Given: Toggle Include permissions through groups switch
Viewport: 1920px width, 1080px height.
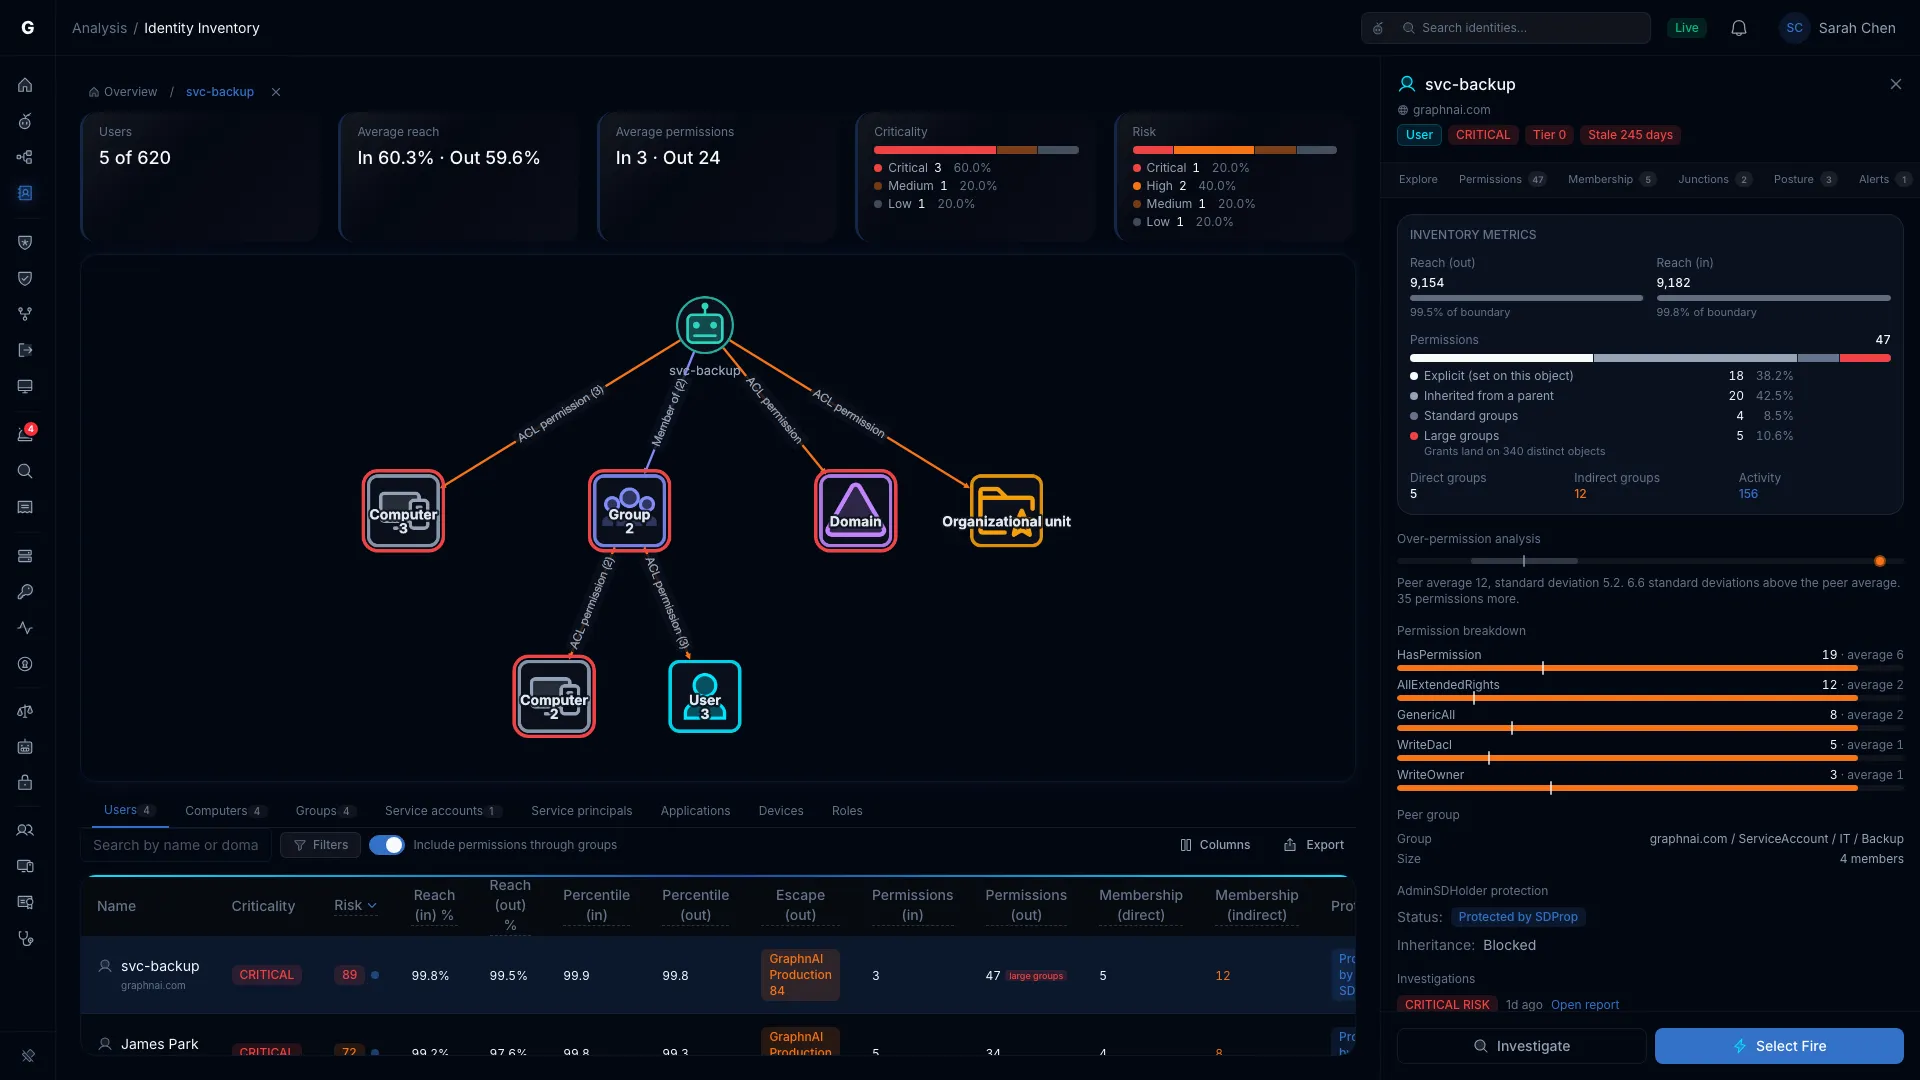Looking at the screenshot, I should point(387,845).
